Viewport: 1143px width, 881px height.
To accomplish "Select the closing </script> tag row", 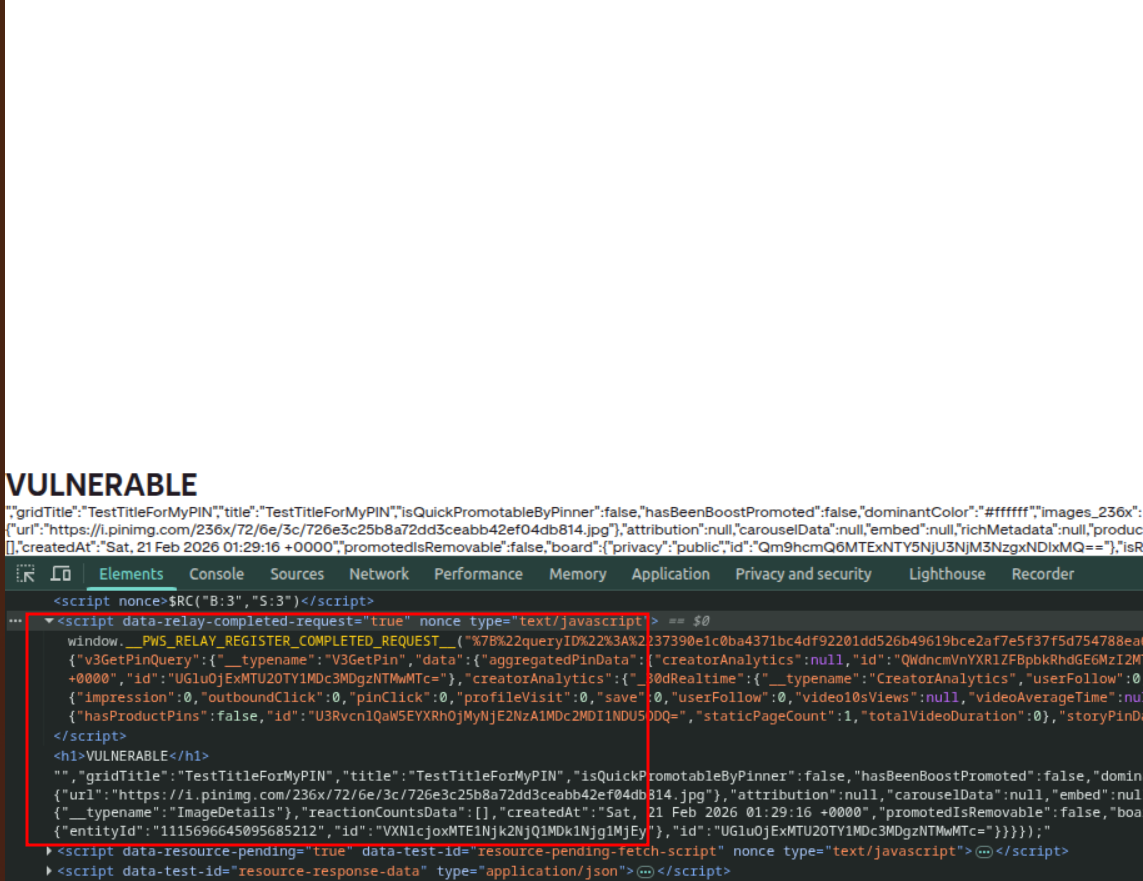I will 90,736.
